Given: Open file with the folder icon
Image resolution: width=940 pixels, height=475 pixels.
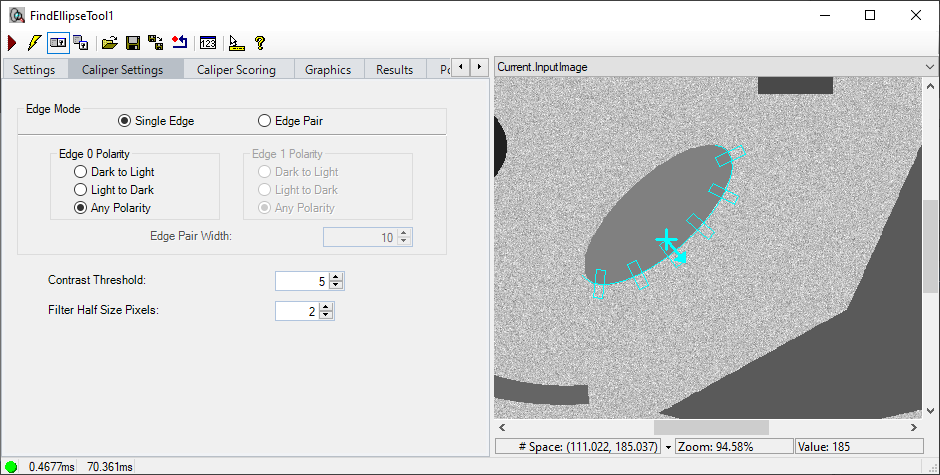Looking at the screenshot, I should coord(110,43).
